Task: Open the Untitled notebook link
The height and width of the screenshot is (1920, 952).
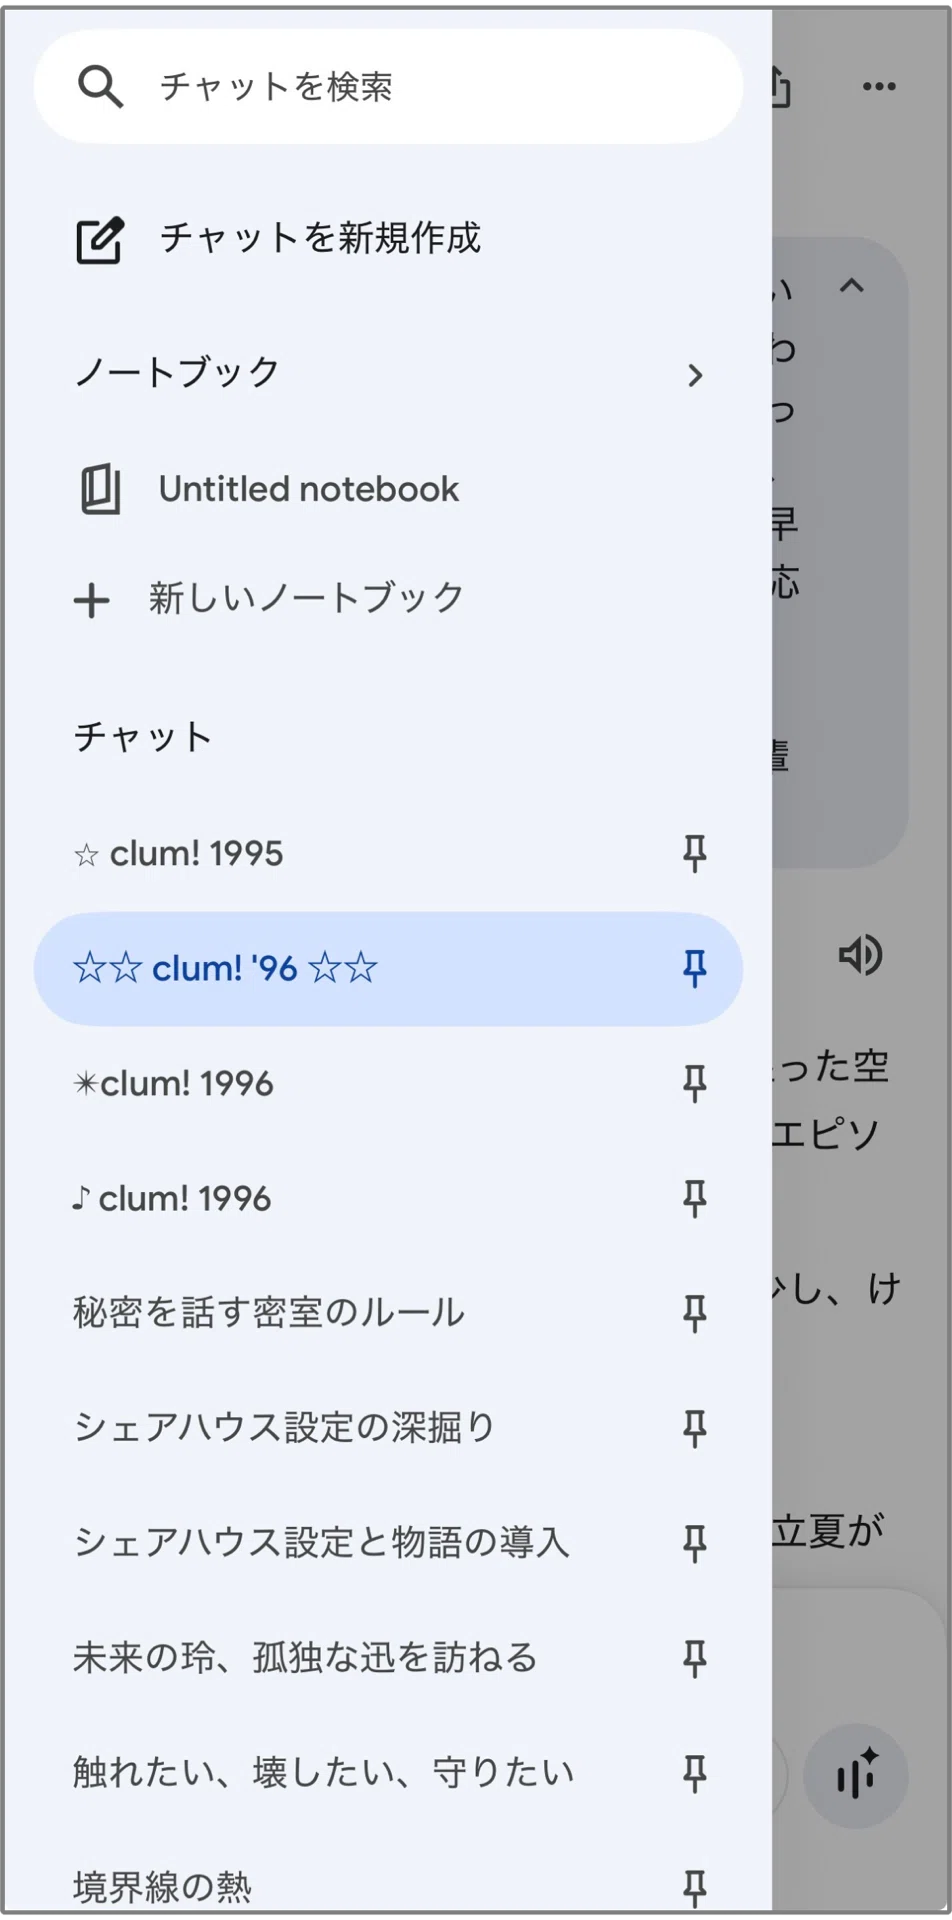Action: tap(308, 489)
